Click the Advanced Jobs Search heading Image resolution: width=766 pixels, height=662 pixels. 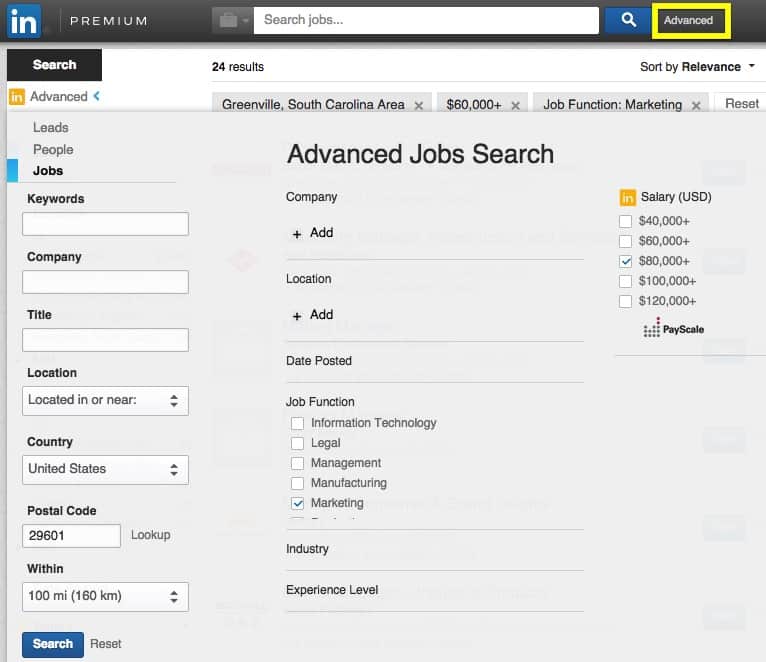coord(421,154)
